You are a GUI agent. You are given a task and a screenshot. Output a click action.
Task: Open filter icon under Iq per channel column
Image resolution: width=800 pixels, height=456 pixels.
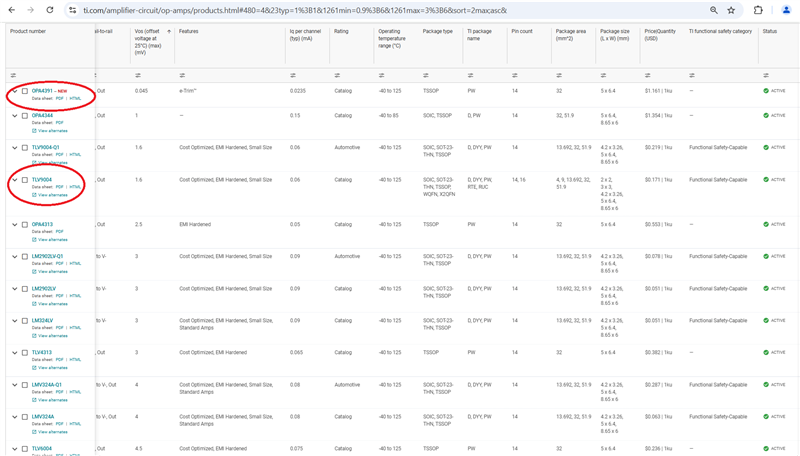coord(293,75)
